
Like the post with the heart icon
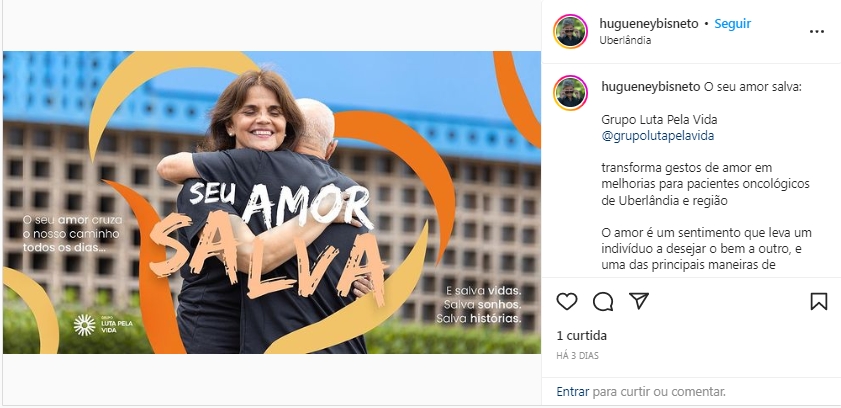566,301
